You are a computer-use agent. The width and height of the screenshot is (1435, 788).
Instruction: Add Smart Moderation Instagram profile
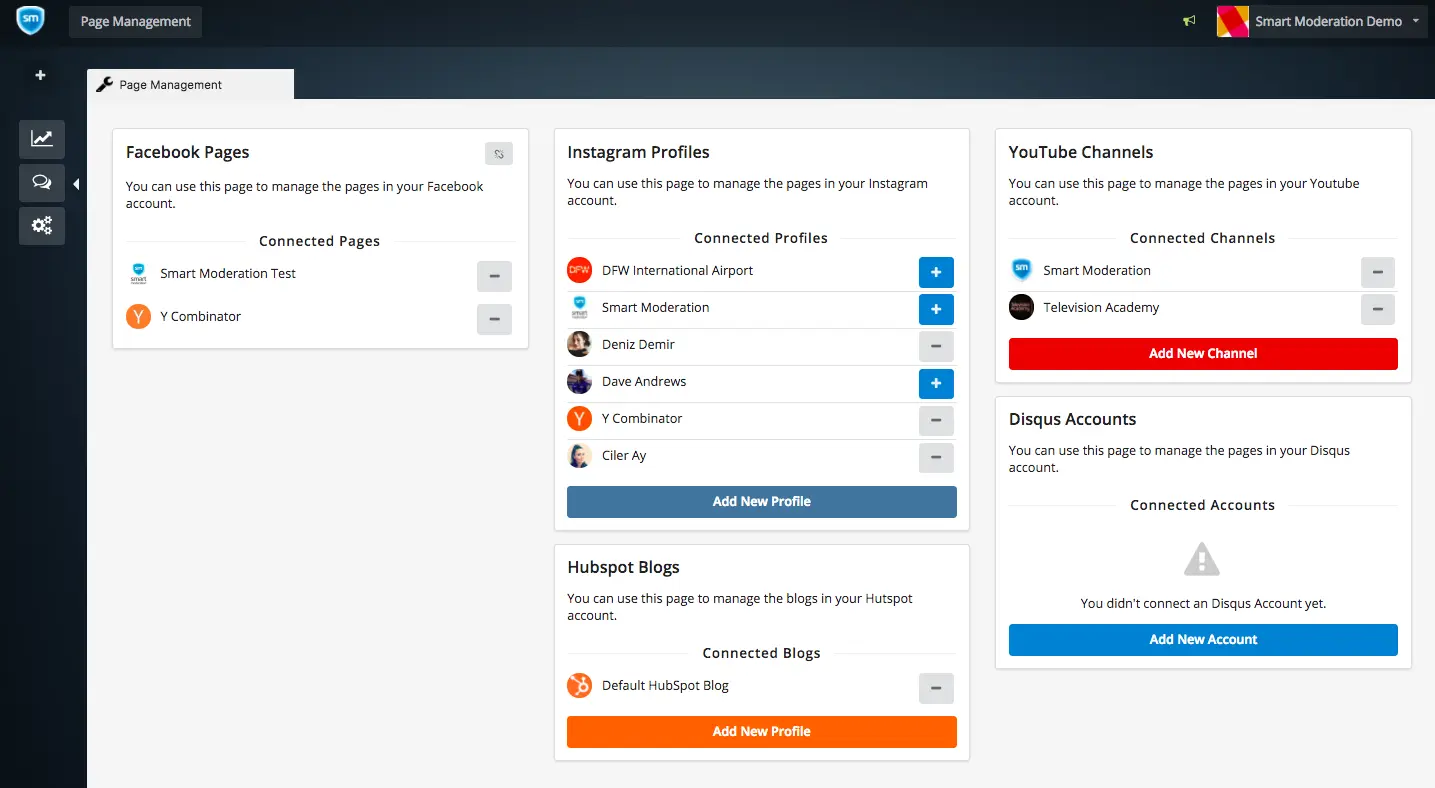click(936, 309)
